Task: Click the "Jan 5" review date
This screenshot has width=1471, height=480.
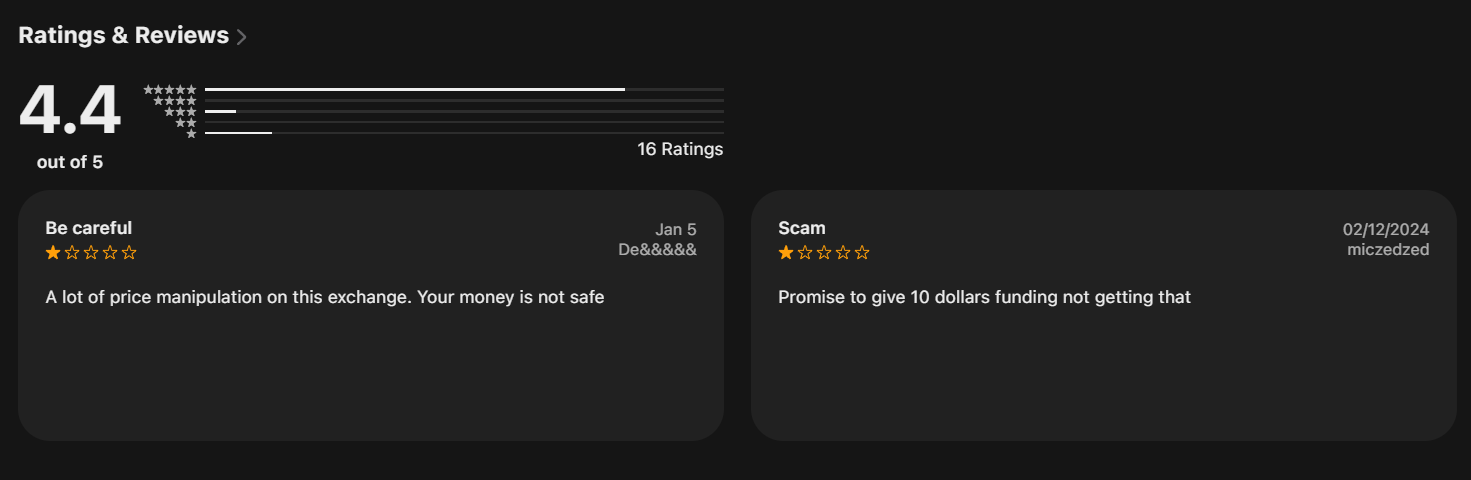Action: [x=676, y=230]
